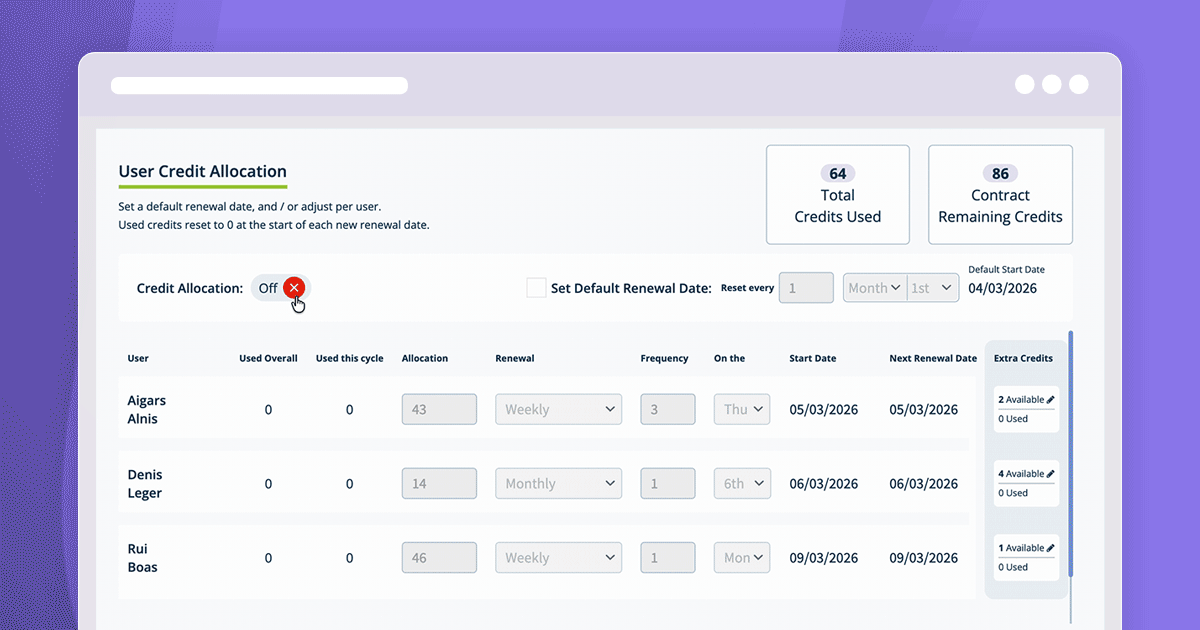Click the Renewal column header
1200x630 pixels.
point(515,358)
